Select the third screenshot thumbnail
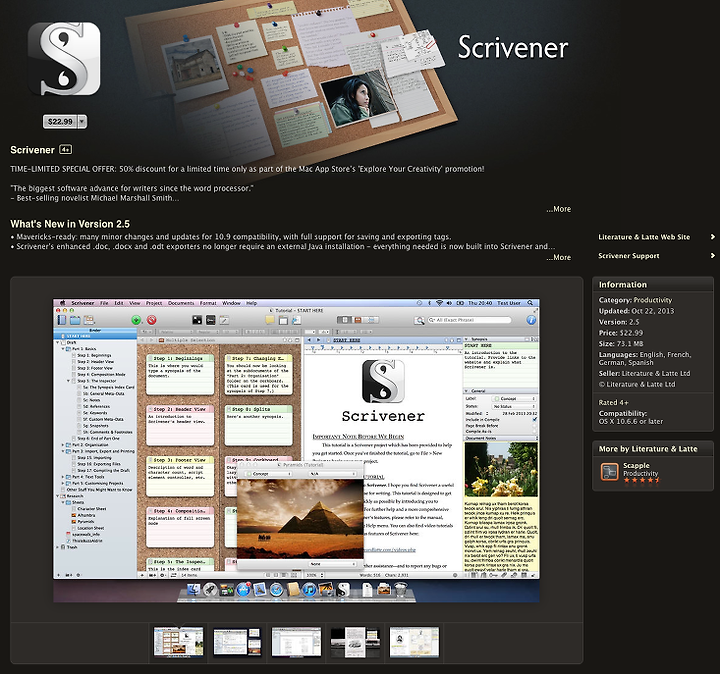 tap(296, 642)
